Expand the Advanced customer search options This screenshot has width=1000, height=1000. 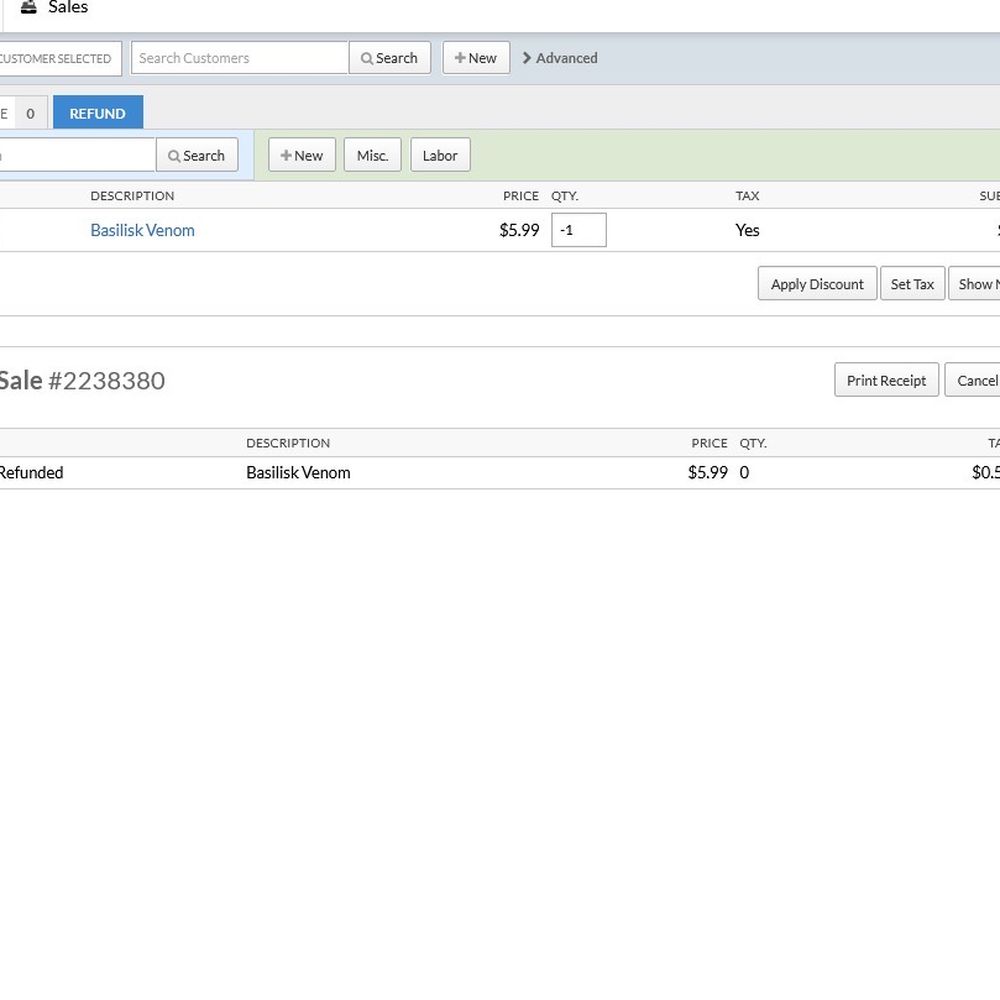click(x=560, y=58)
